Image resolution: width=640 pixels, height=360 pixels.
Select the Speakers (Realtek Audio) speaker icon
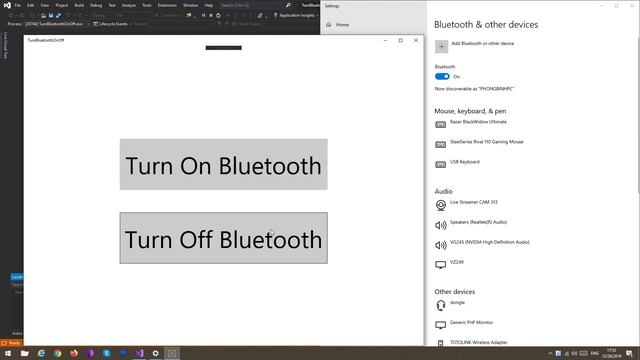click(440, 225)
